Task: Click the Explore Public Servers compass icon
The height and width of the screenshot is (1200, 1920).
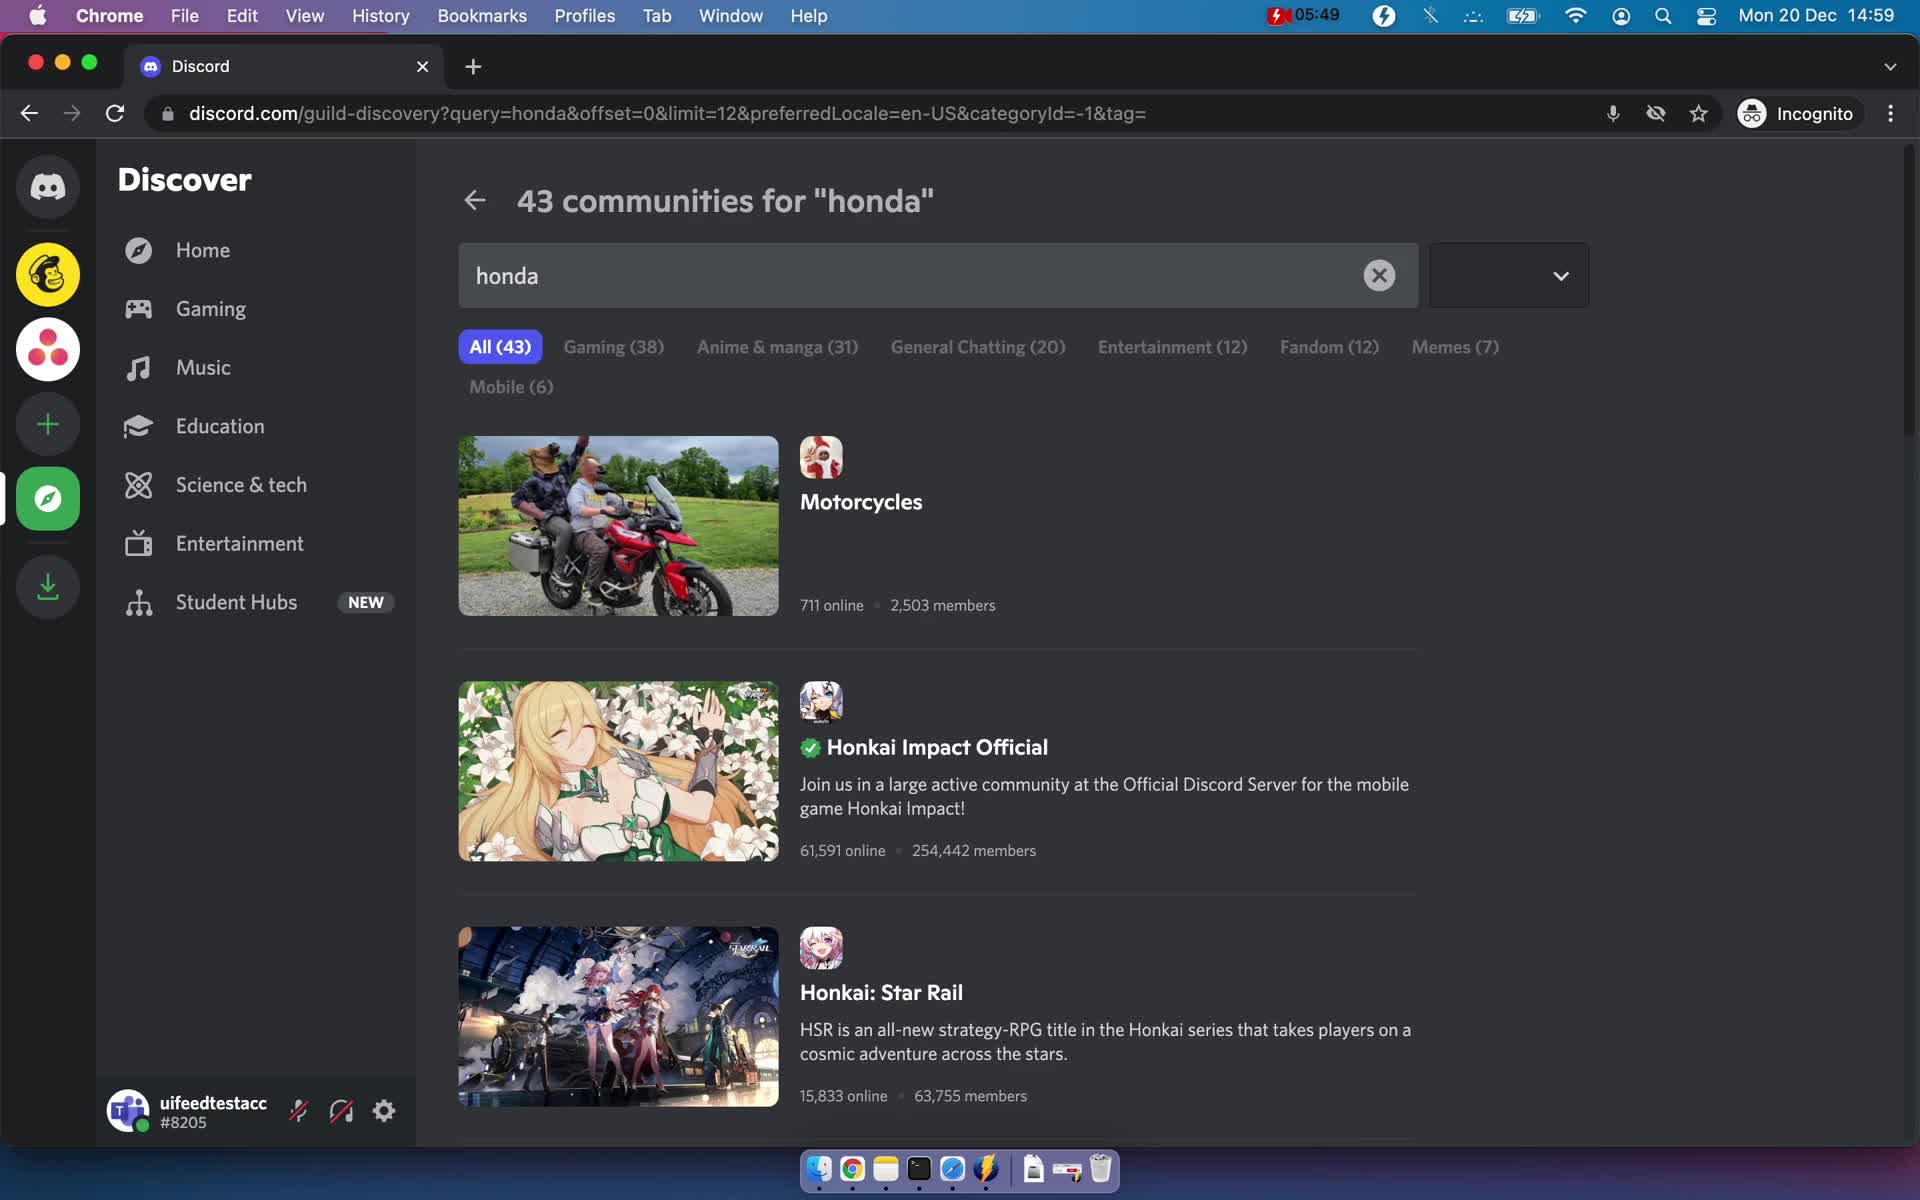Action: (x=47, y=498)
